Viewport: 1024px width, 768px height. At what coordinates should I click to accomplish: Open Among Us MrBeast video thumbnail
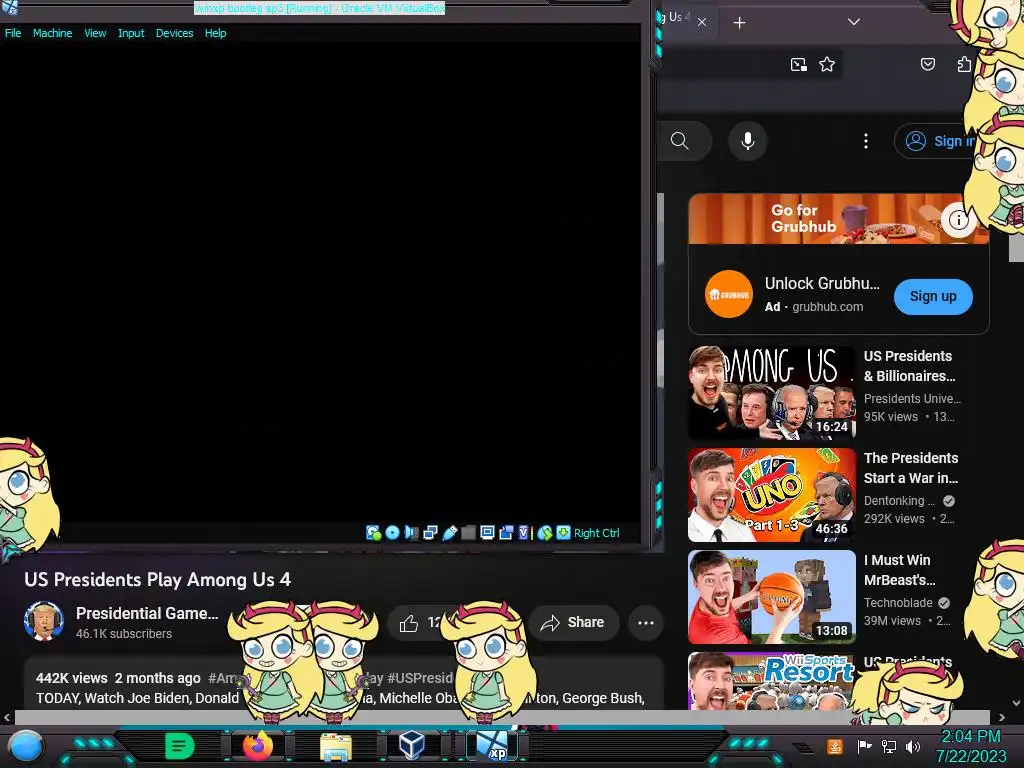(x=772, y=392)
